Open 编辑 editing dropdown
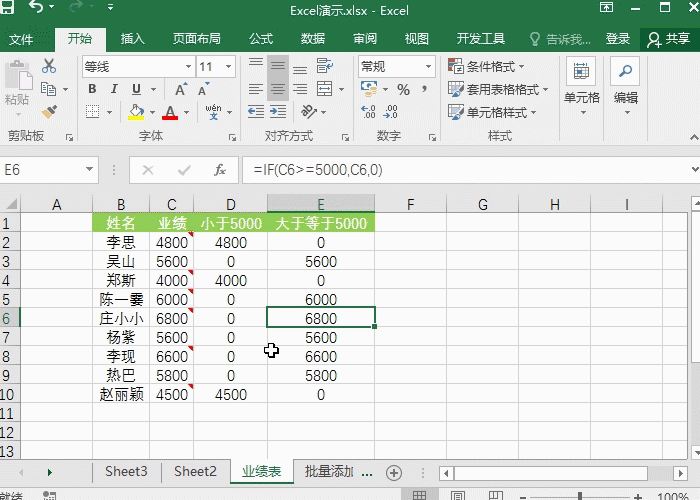This screenshot has width=700, height=500. click(x=625, y=87)
